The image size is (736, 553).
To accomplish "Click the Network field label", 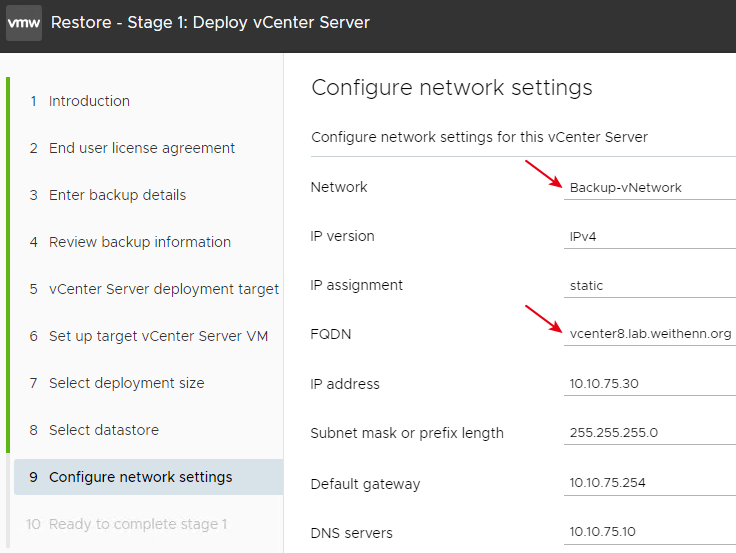I will click(x=339, y=187).
